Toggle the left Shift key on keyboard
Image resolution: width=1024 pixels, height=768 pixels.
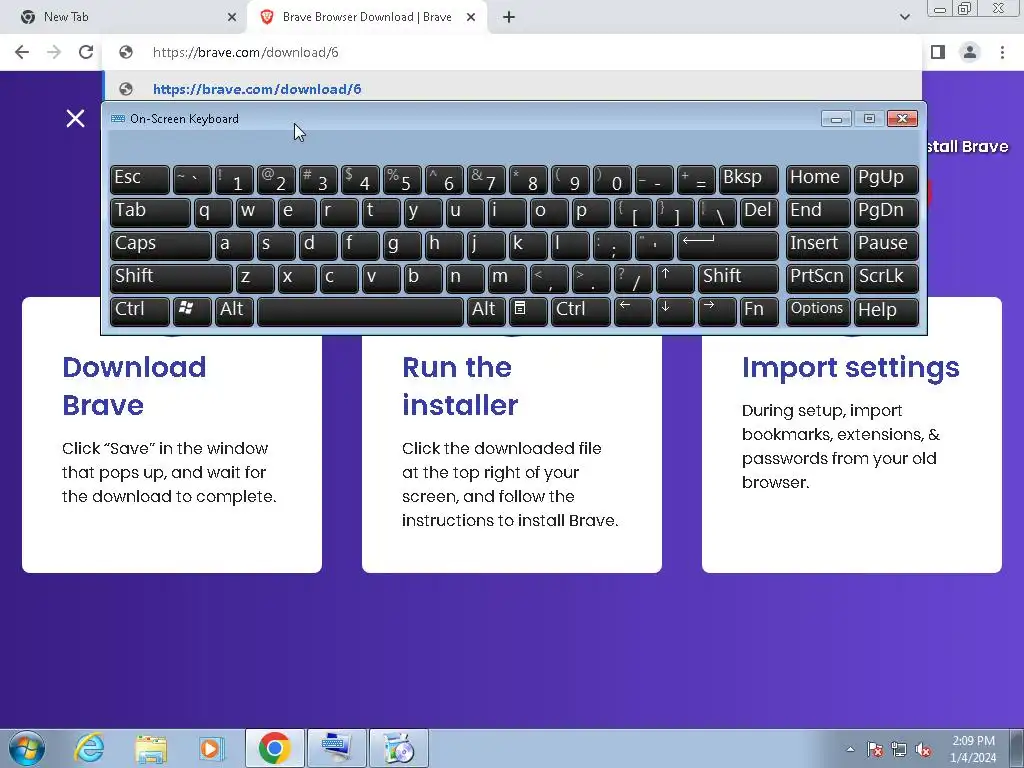[x=170, y=278]
